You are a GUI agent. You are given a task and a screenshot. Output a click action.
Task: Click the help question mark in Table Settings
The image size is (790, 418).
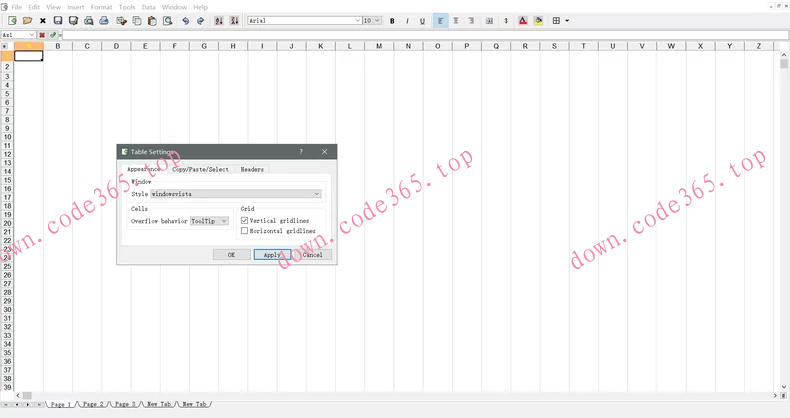point(301,152)
